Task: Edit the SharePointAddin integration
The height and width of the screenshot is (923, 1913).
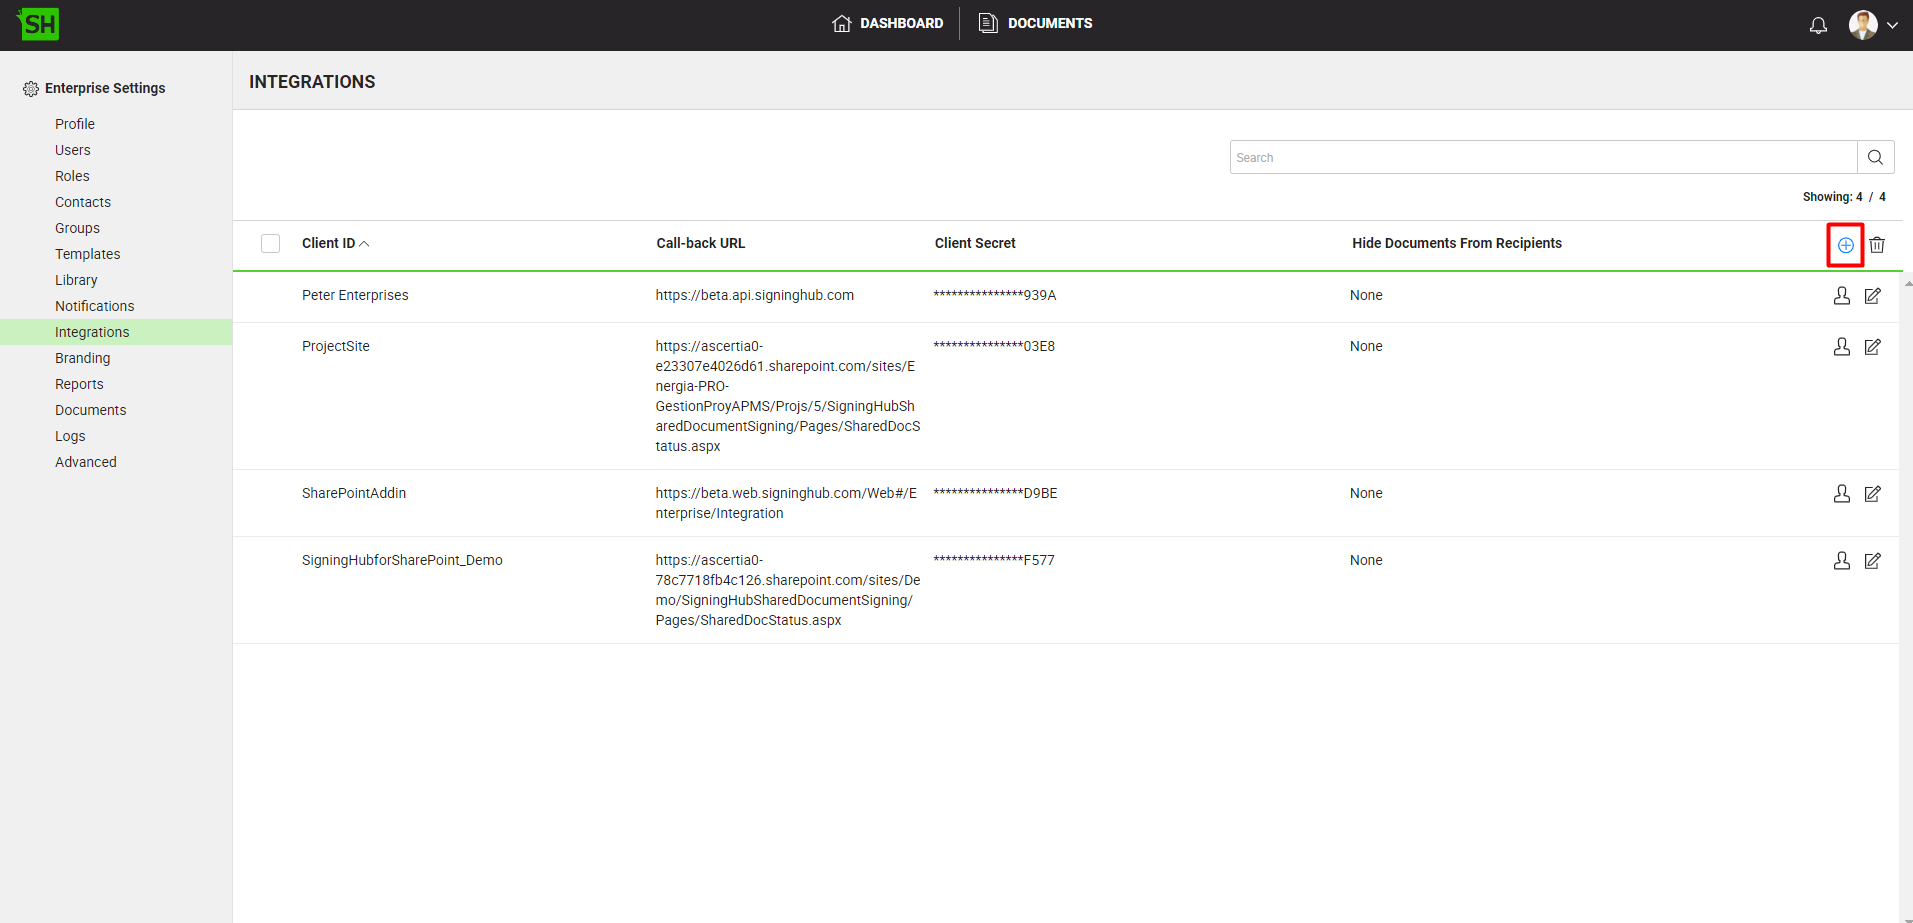Action: pyautogui.click(x=1872, y=494)
